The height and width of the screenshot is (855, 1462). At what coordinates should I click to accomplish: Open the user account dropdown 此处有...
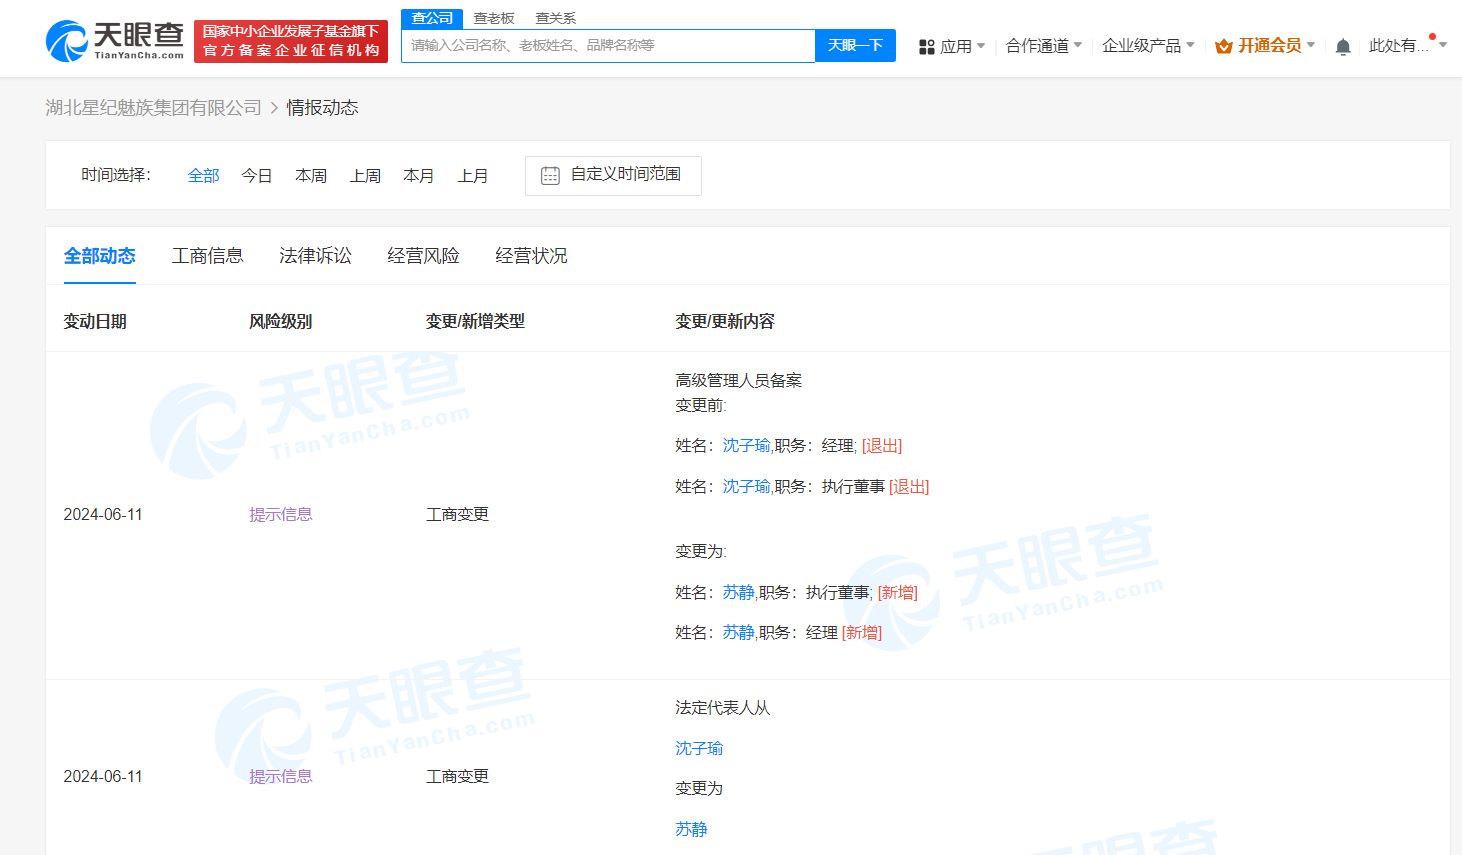pos(1408,46)
